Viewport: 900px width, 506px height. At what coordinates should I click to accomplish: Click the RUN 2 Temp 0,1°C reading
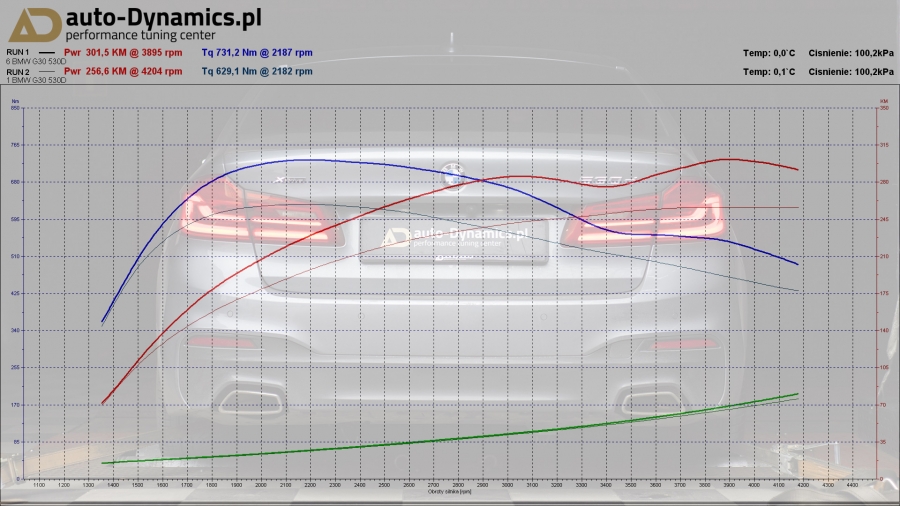[769, 72]
